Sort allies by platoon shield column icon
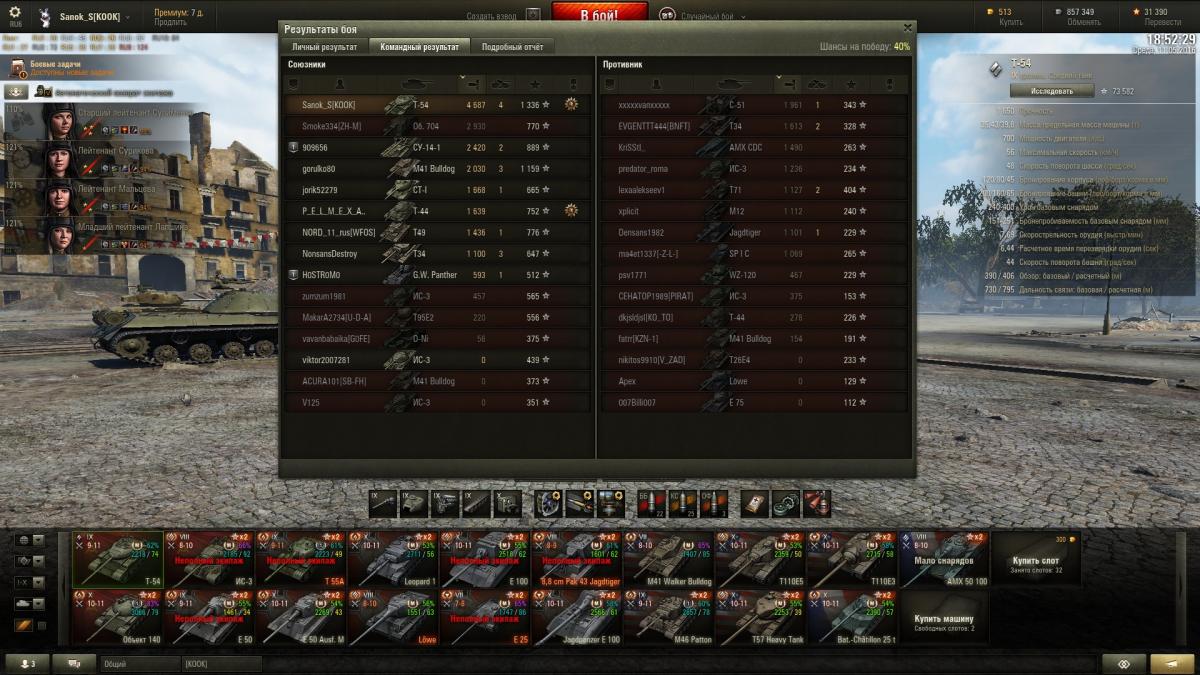Image resolution: width=1200 pixels, height=675 pixels. 294,85
